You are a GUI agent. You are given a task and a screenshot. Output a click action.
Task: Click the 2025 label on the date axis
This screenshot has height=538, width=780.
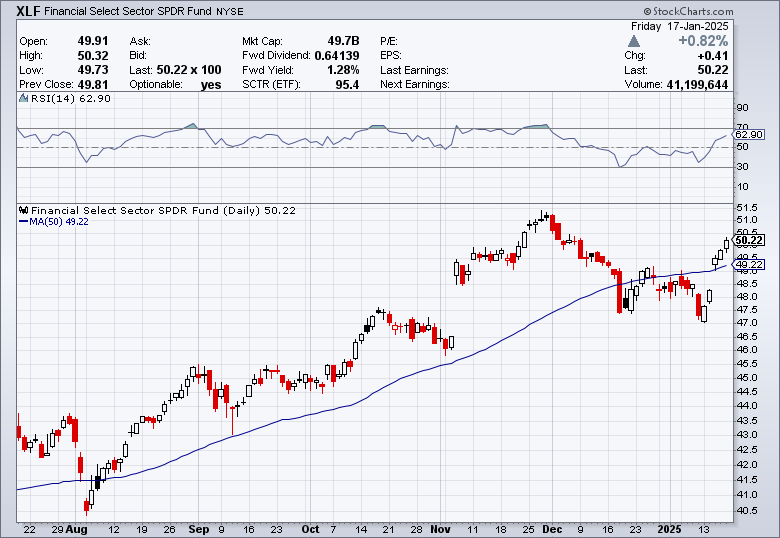click(x=670, y=530)
